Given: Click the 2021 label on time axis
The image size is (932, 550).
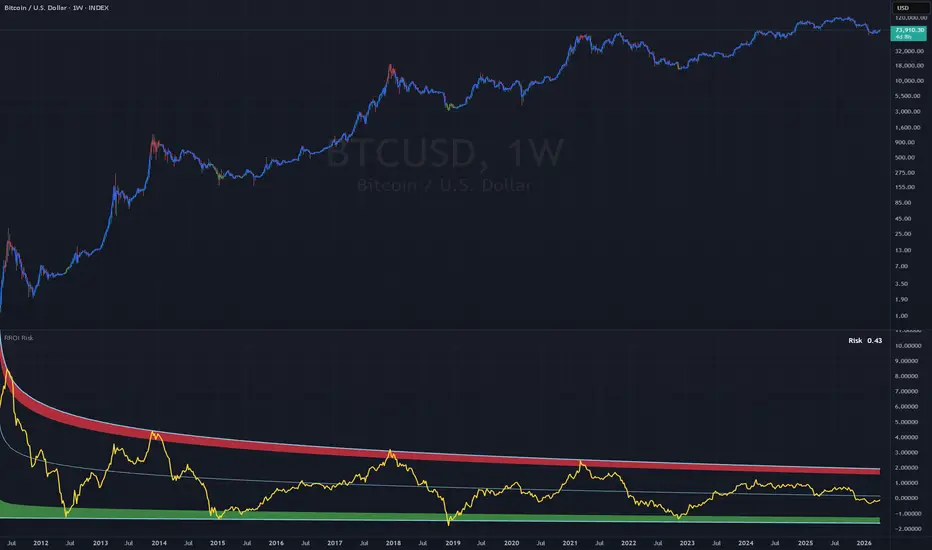Looking at the screenshot, I should coord(570,543).
